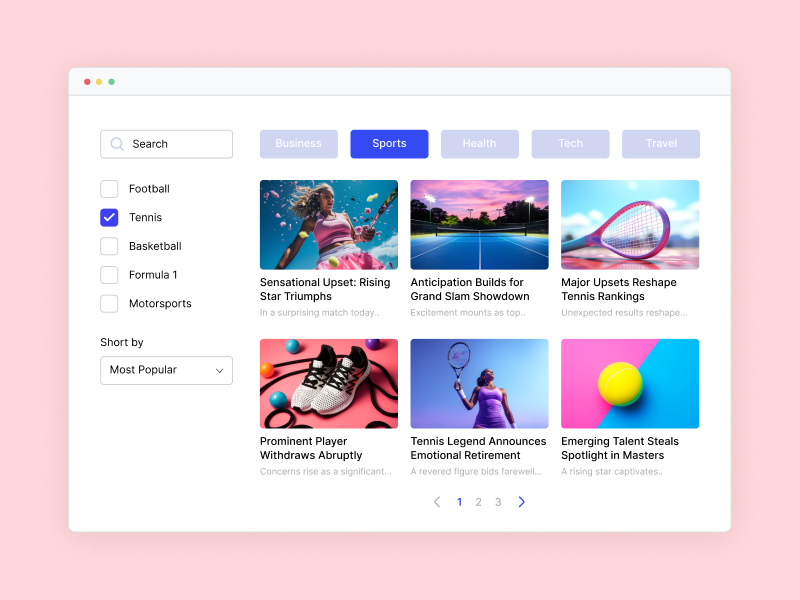Uncheck the Tennis checkbox

(x=109, y=217)
